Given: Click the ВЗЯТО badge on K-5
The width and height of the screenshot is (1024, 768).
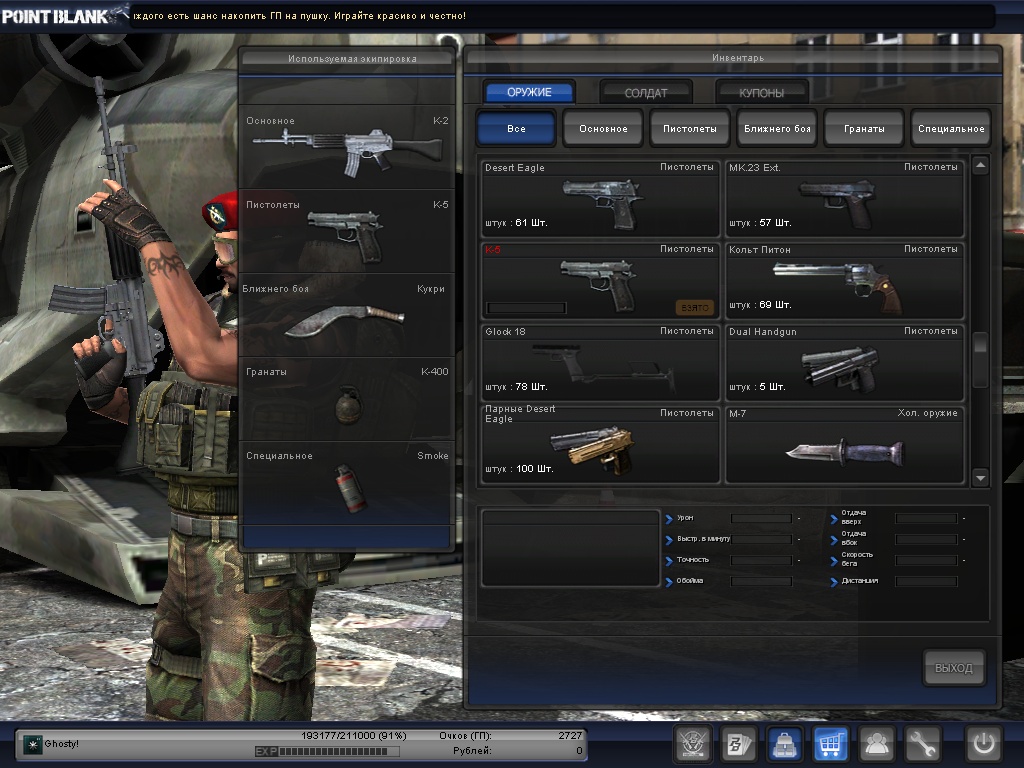Looking at the screenshot, I should (x=694, y=308).
